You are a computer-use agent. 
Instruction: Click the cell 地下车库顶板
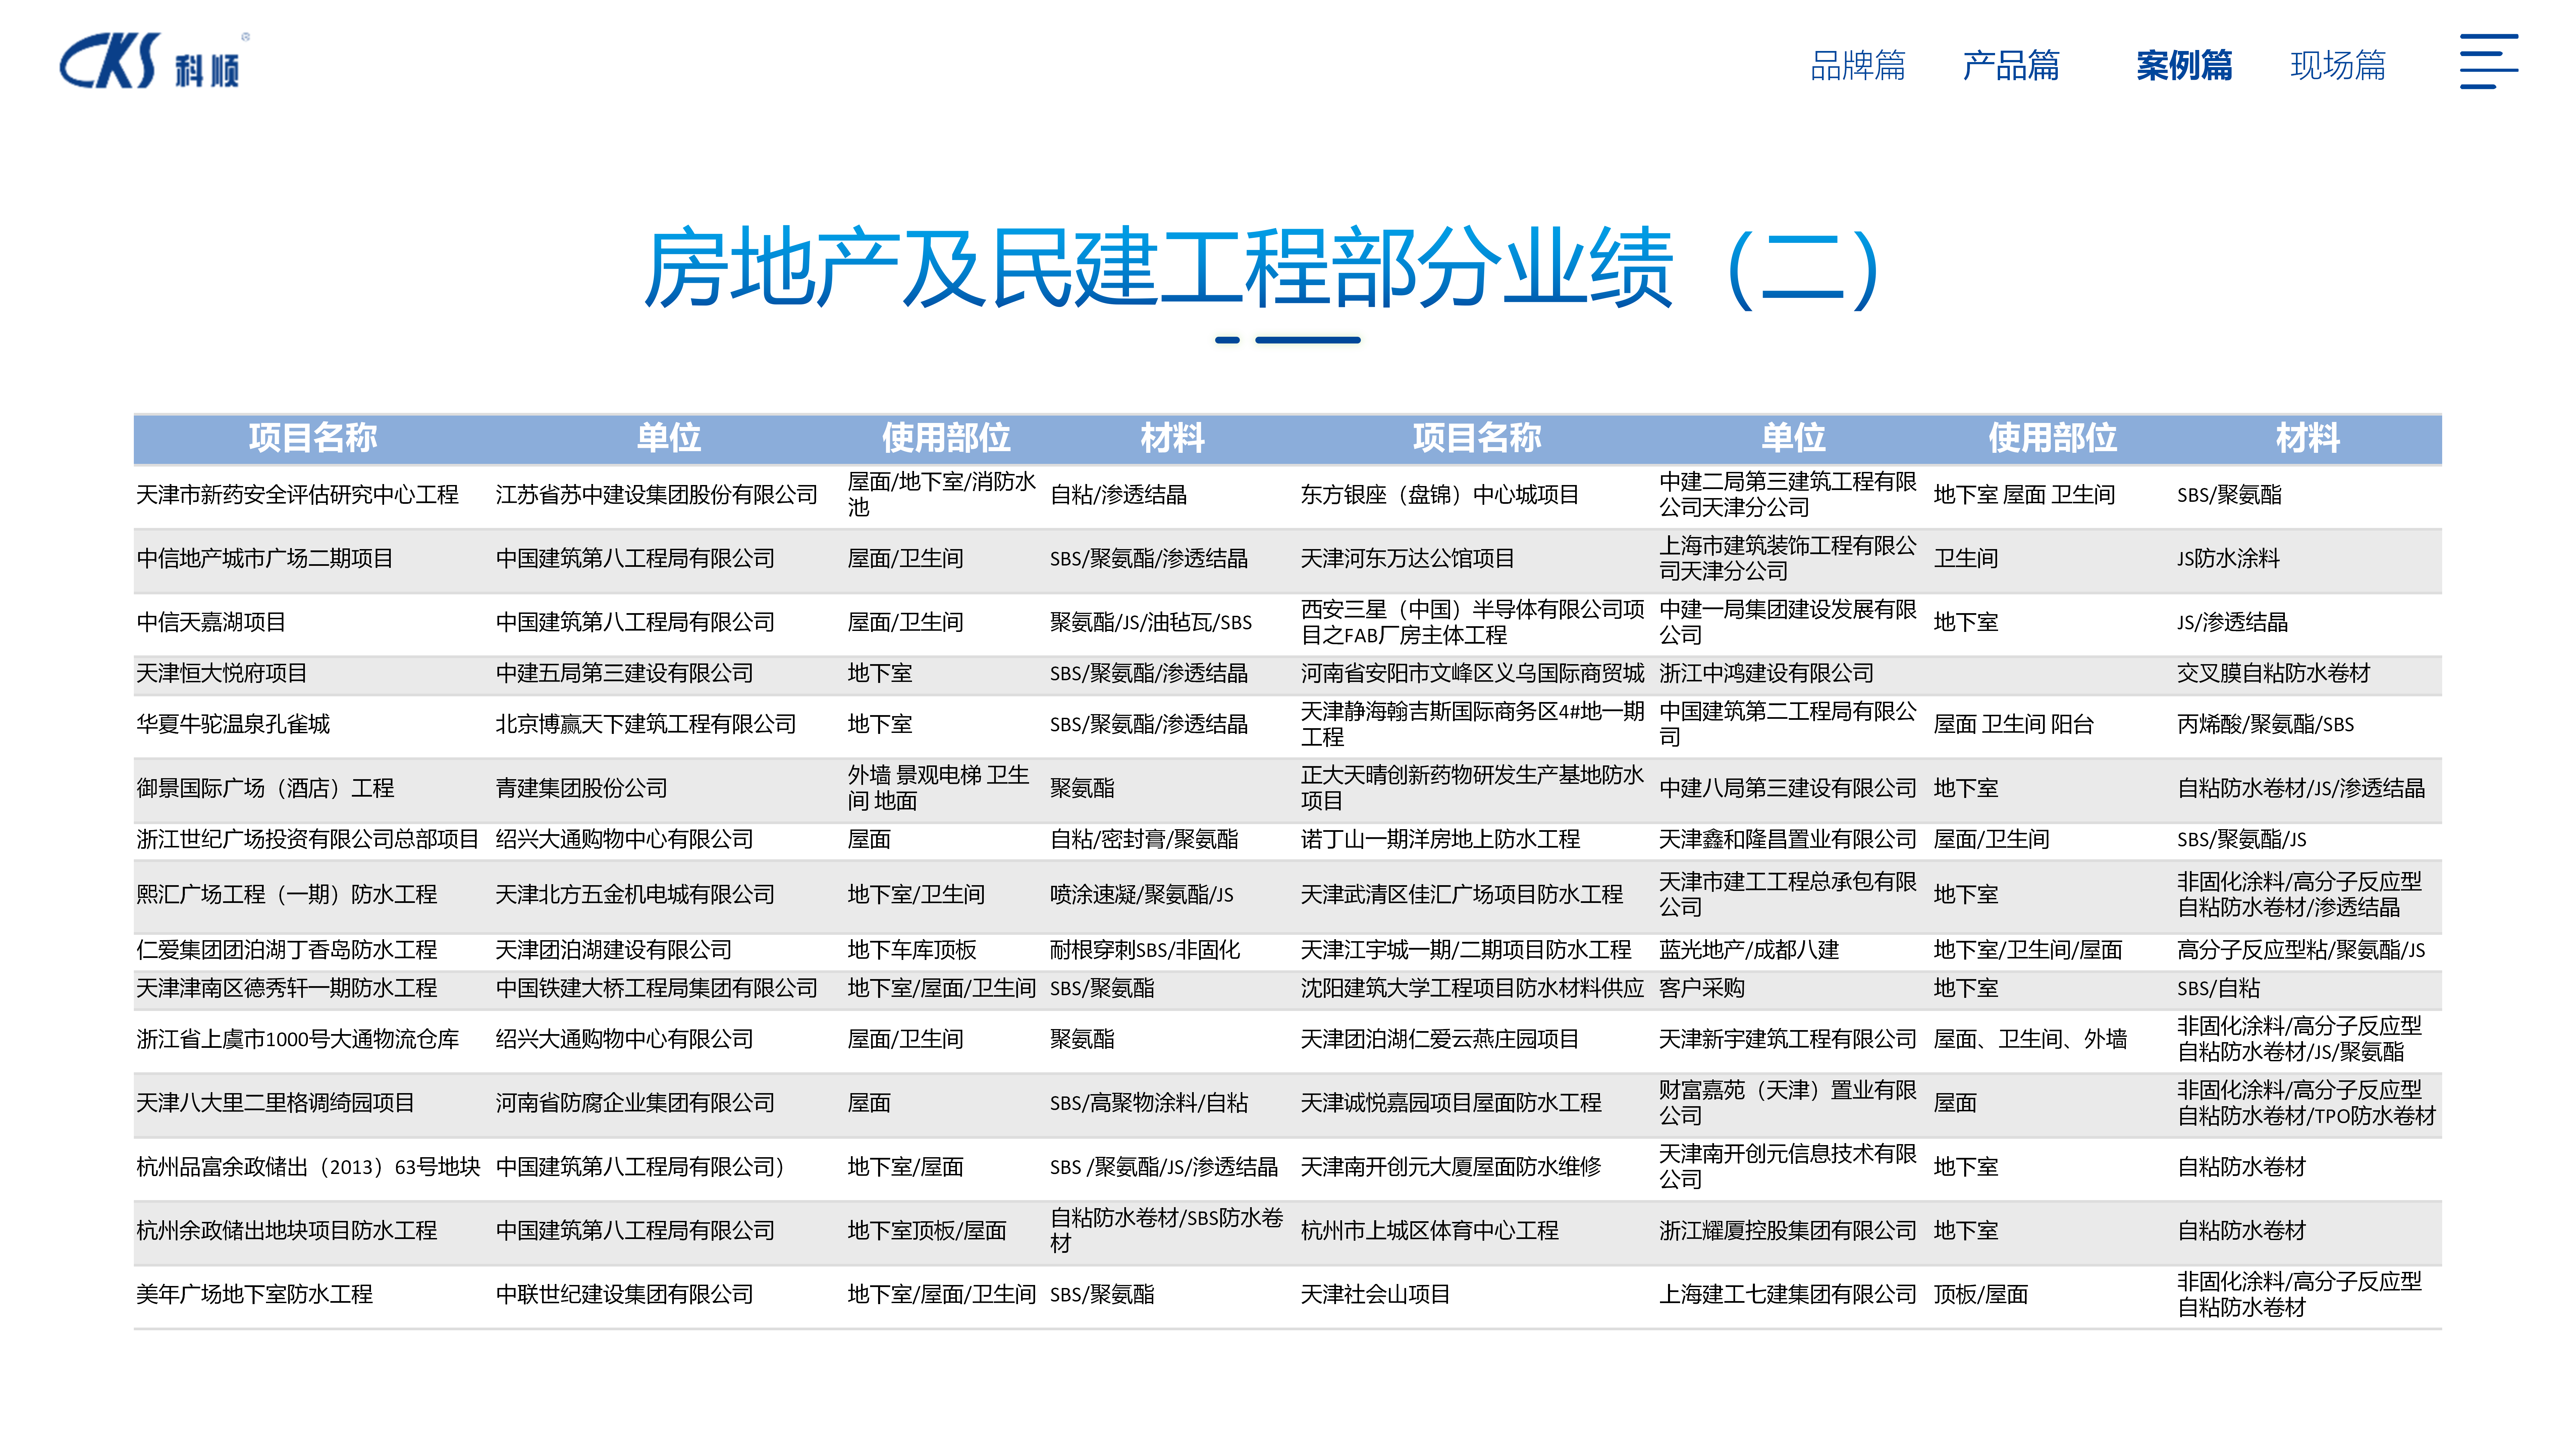click(912, 950)
